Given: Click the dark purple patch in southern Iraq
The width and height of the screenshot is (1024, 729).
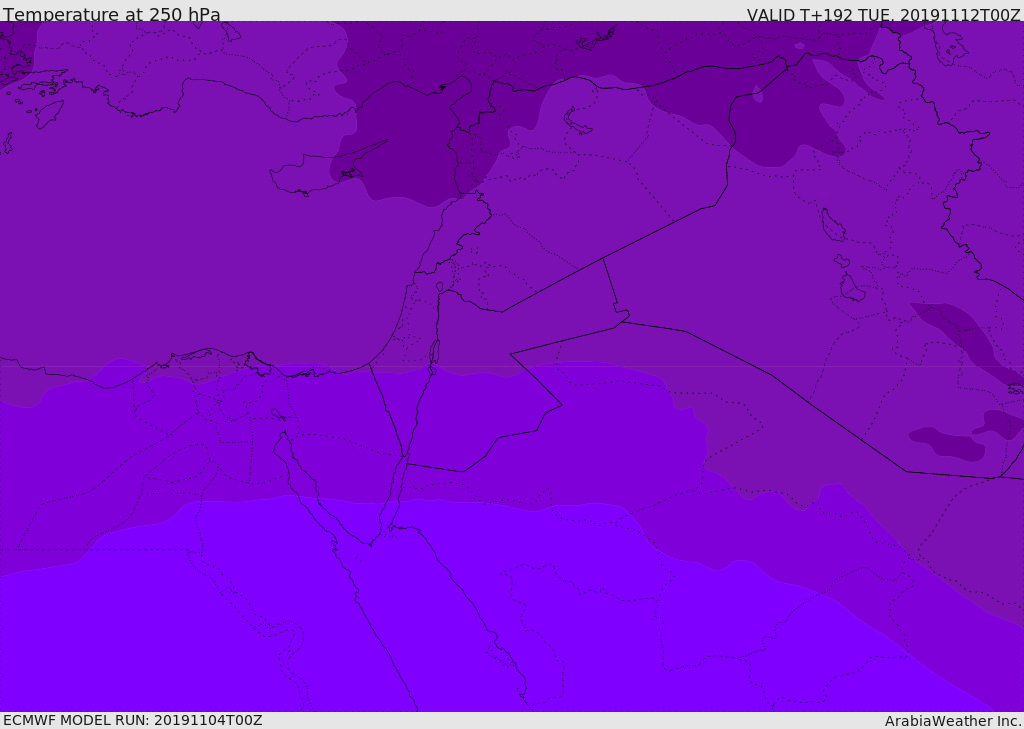Looking at the screenshot, I should (x=945, y=442).
